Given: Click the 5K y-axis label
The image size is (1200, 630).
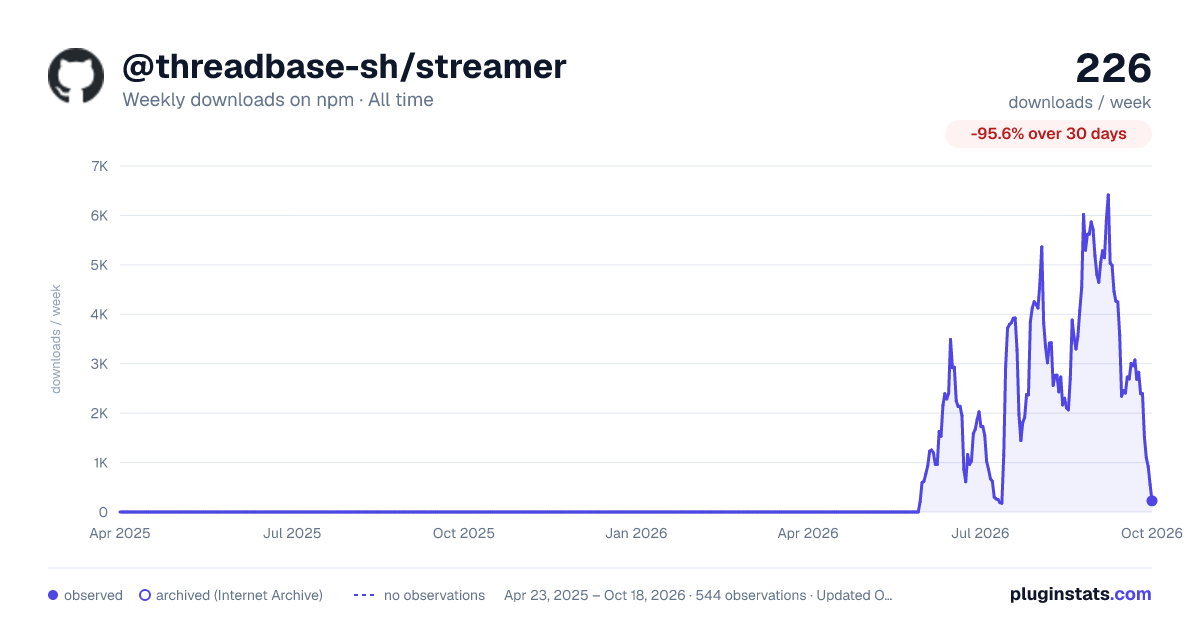Looking at the screenshot, I should pos(99,265).
